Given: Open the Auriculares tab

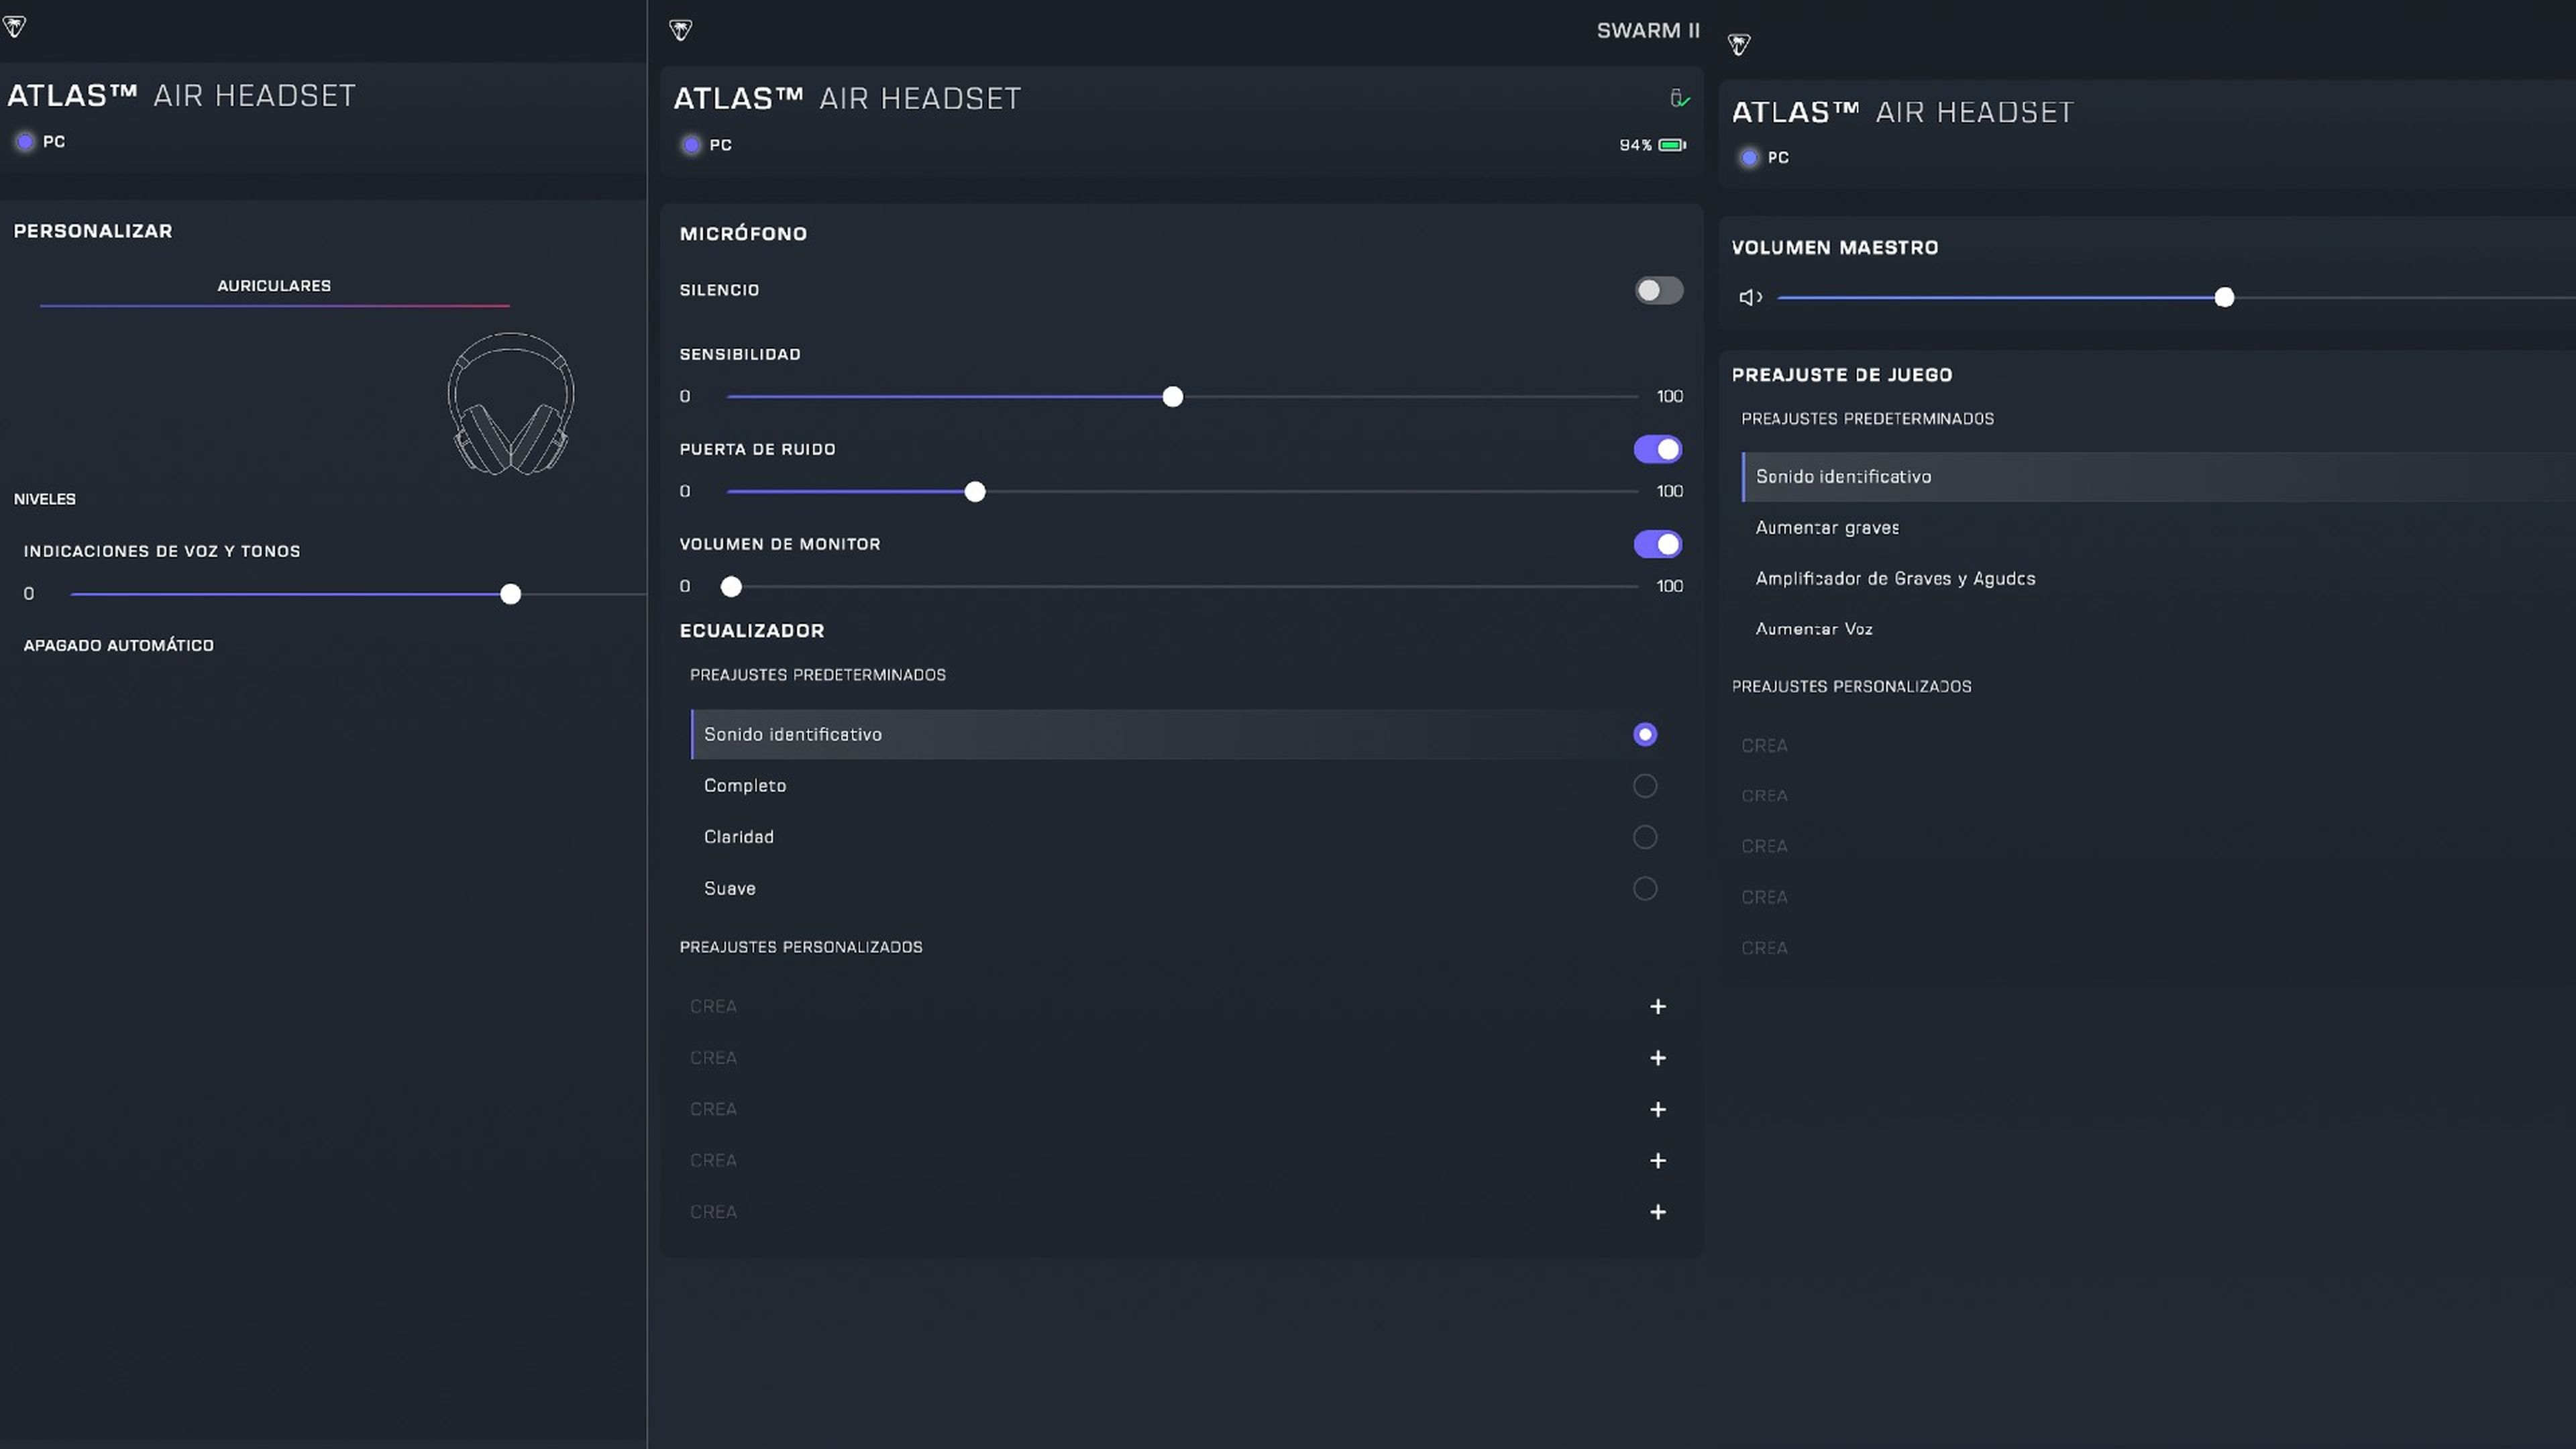Looking at the screenshot, I should (x=274, y=286).
